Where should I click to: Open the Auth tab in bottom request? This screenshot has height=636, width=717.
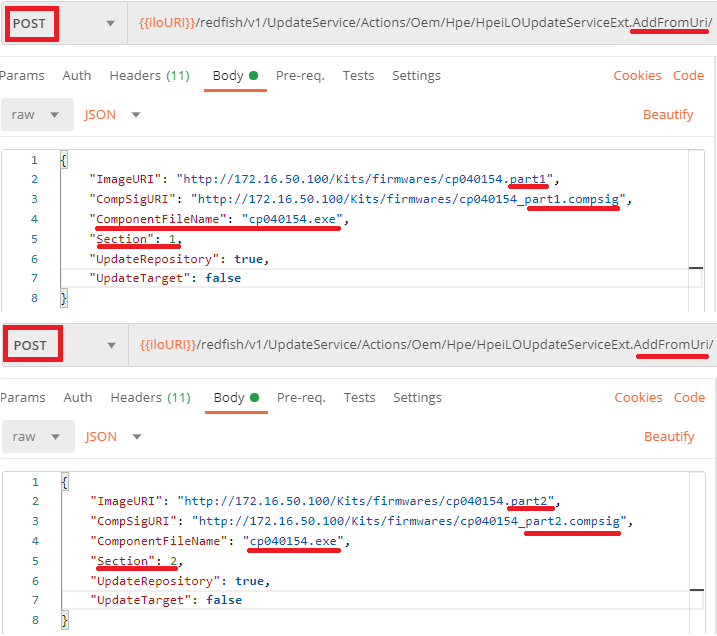point(77,398)
